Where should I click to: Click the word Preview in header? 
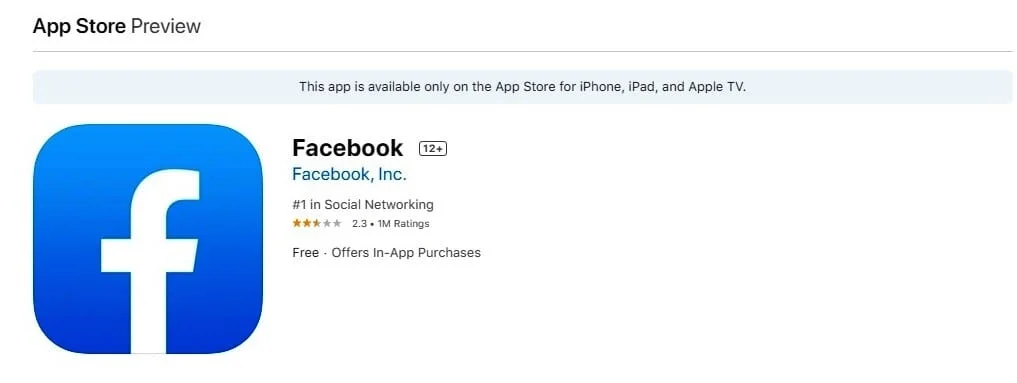pyautogui.click(x=166, y=26)
